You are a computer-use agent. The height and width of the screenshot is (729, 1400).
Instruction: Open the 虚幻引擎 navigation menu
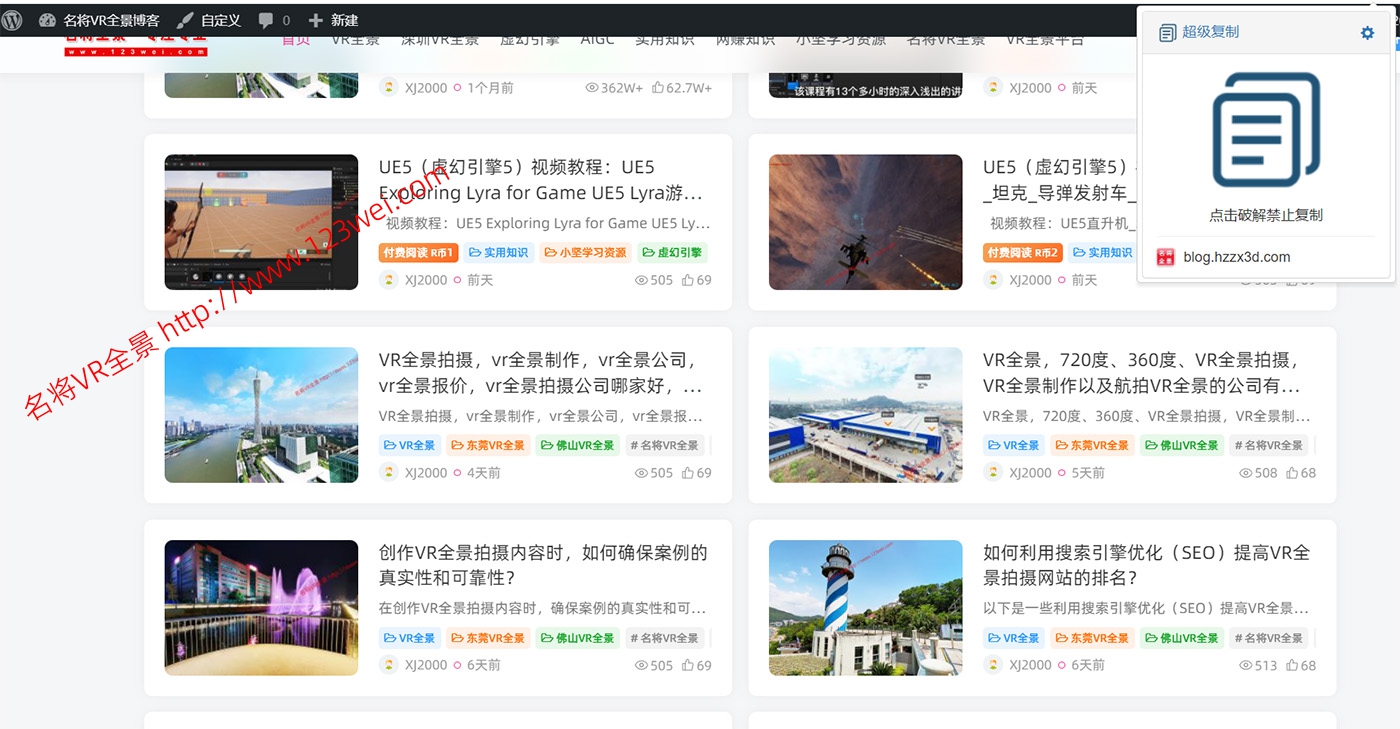(529, 38)
